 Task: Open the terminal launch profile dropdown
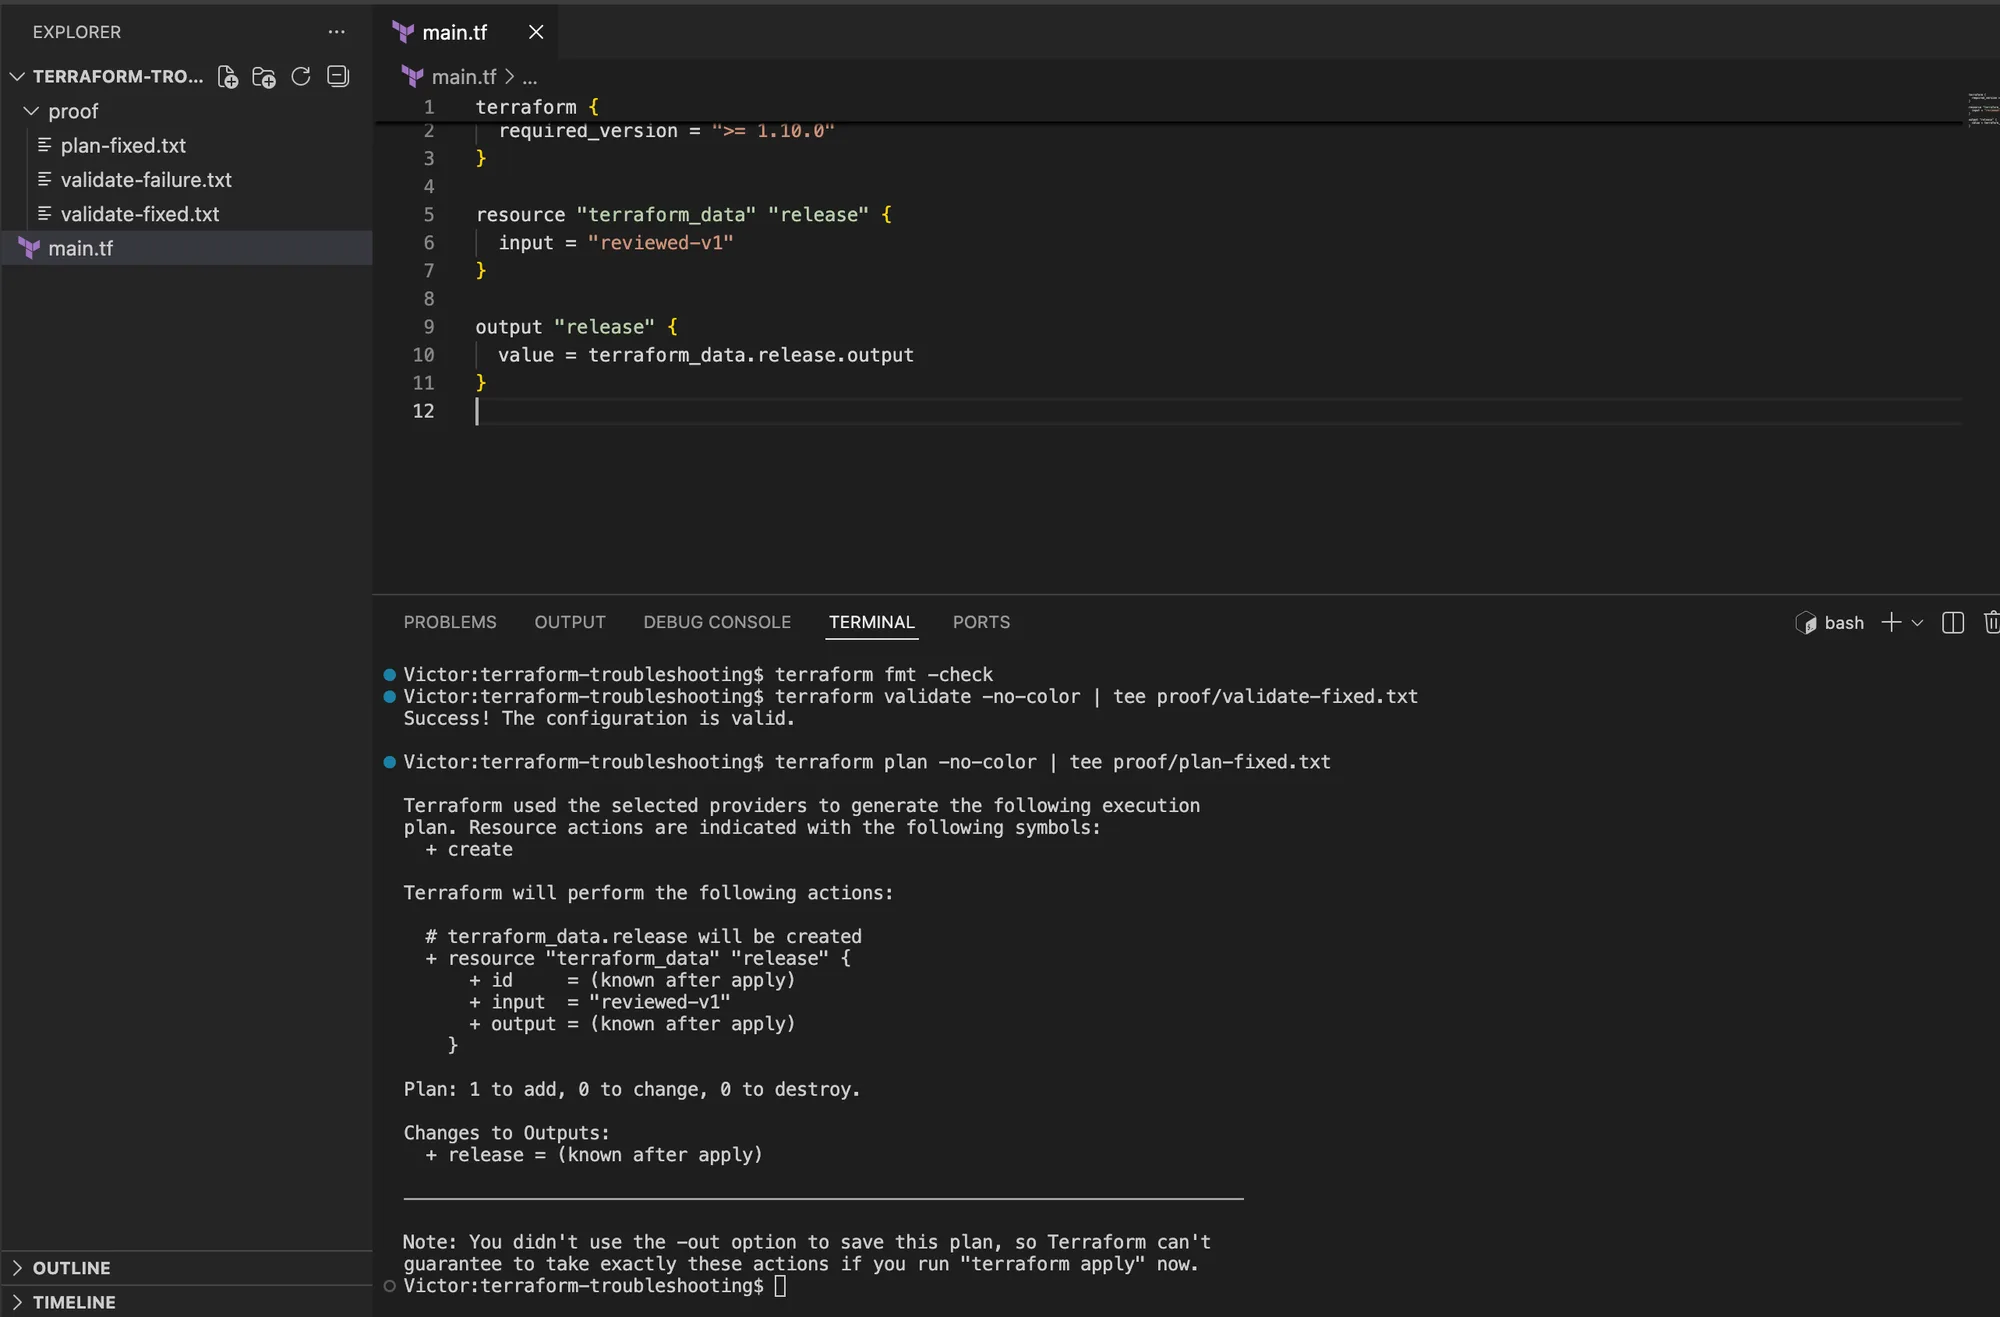1917,623
